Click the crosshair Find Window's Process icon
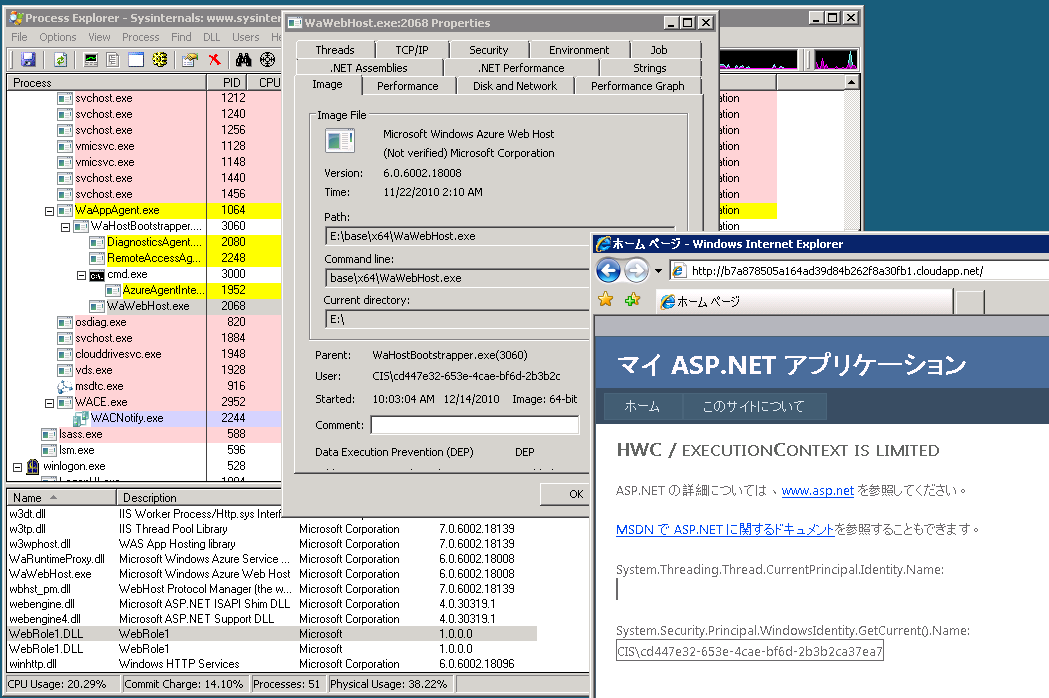Image resolution: width=1049 pixels, height=698 pixels. click(x=267, y=60)
